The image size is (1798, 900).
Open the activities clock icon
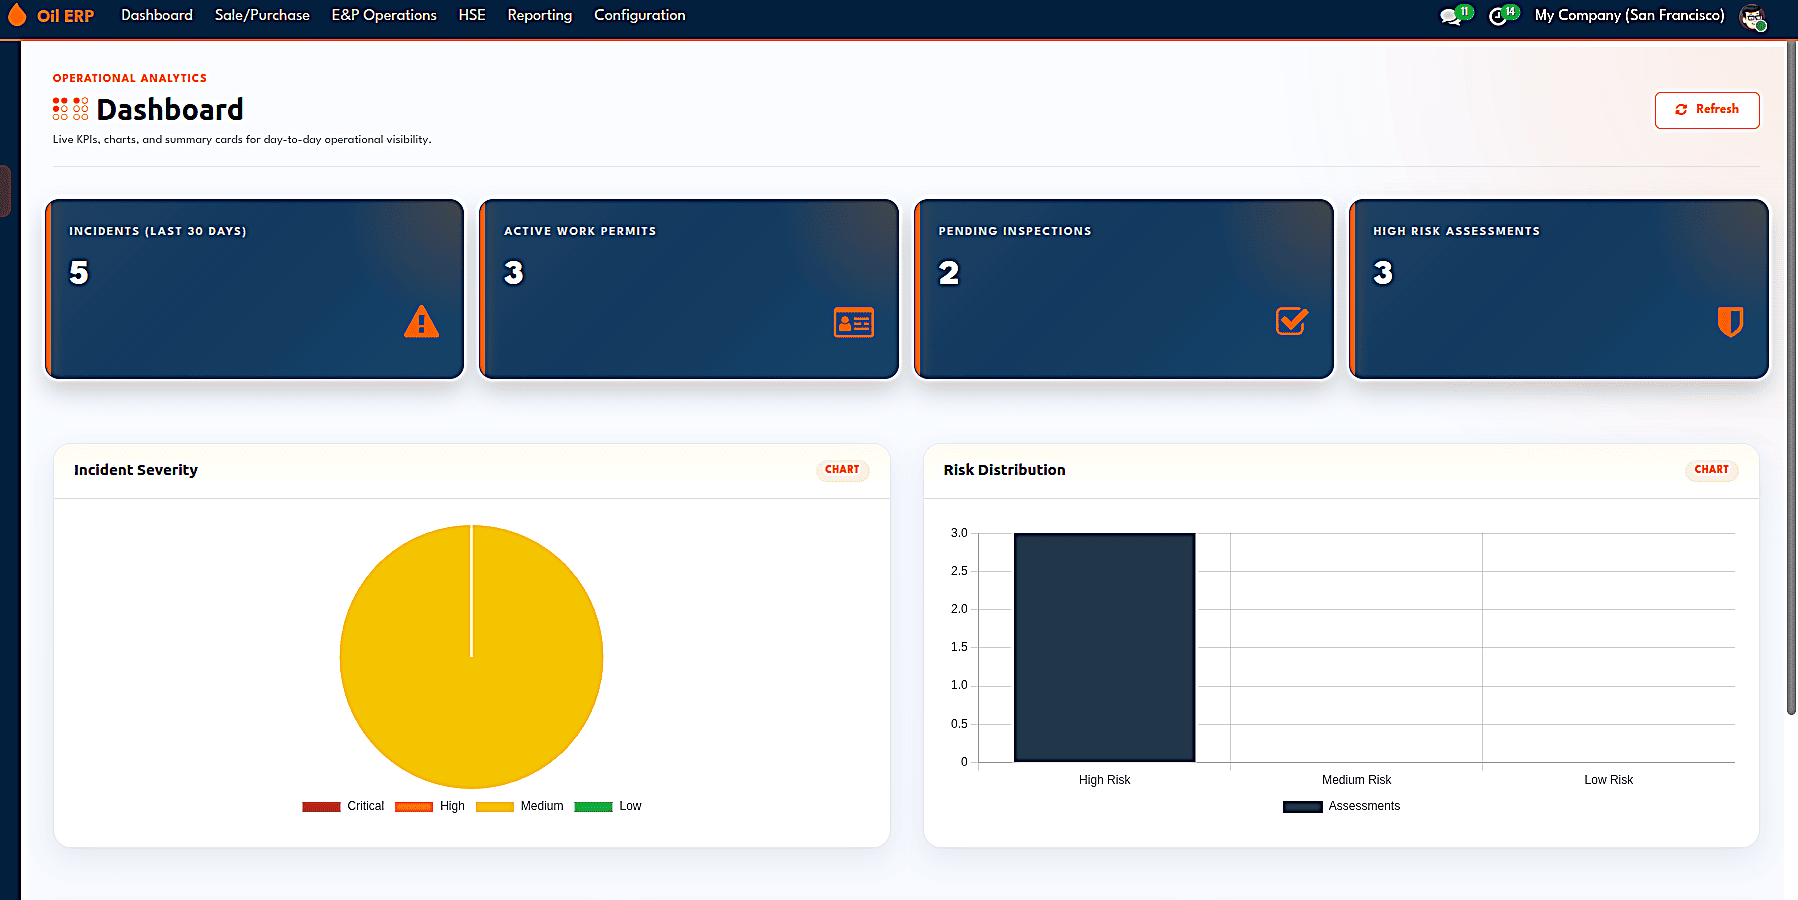[1497, 16]
